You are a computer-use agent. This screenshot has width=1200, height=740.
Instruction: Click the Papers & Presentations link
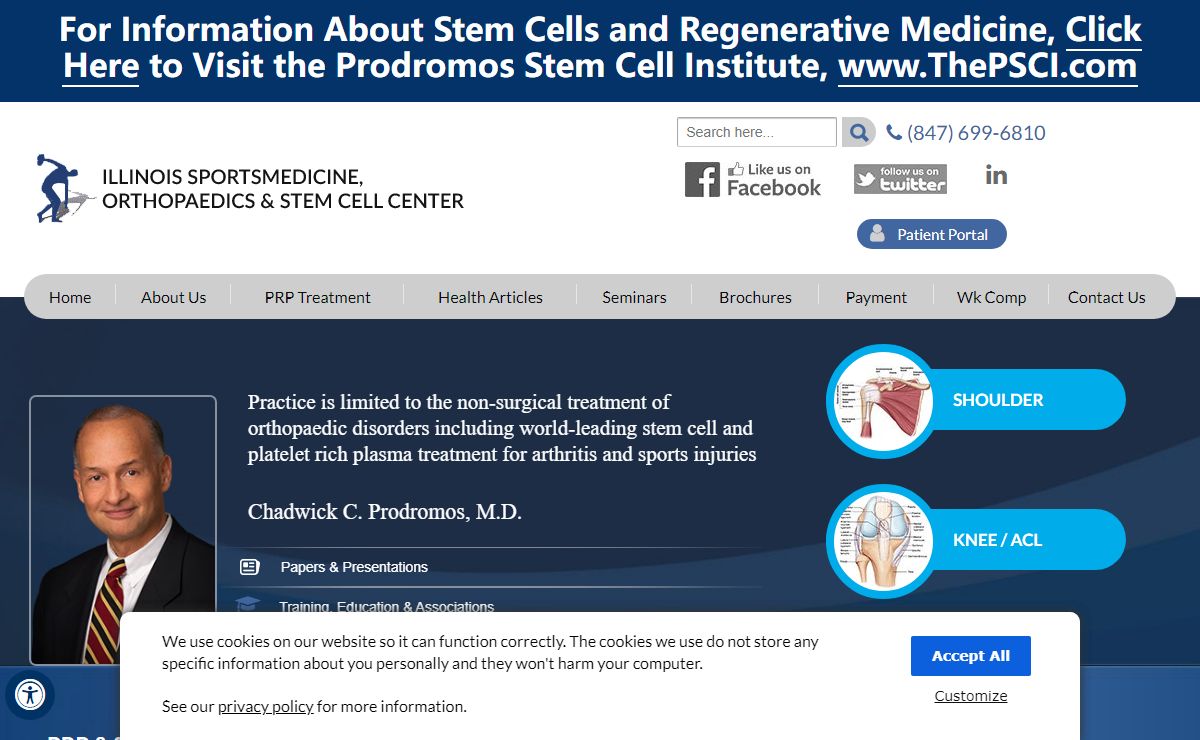[353, 567]
